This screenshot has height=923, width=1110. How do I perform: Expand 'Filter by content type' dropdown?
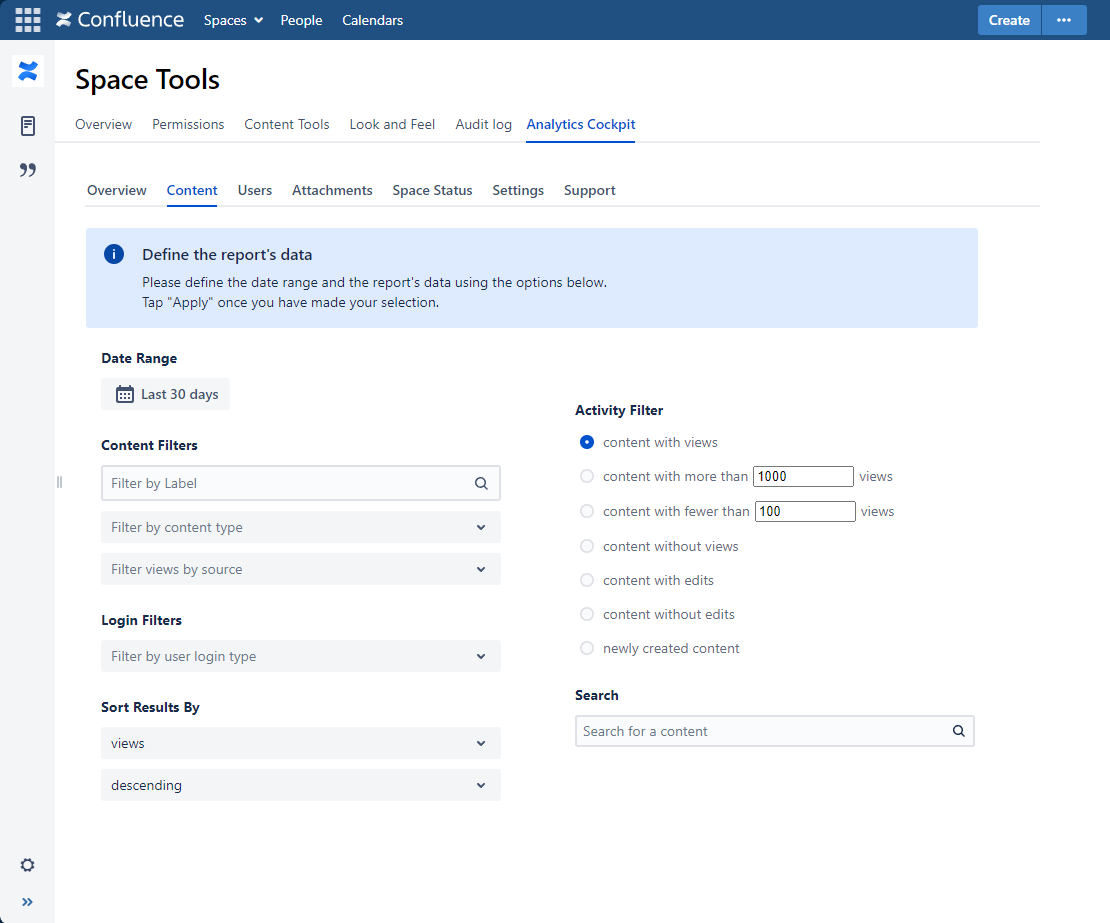pyautogui.click(x=300, y=527)
